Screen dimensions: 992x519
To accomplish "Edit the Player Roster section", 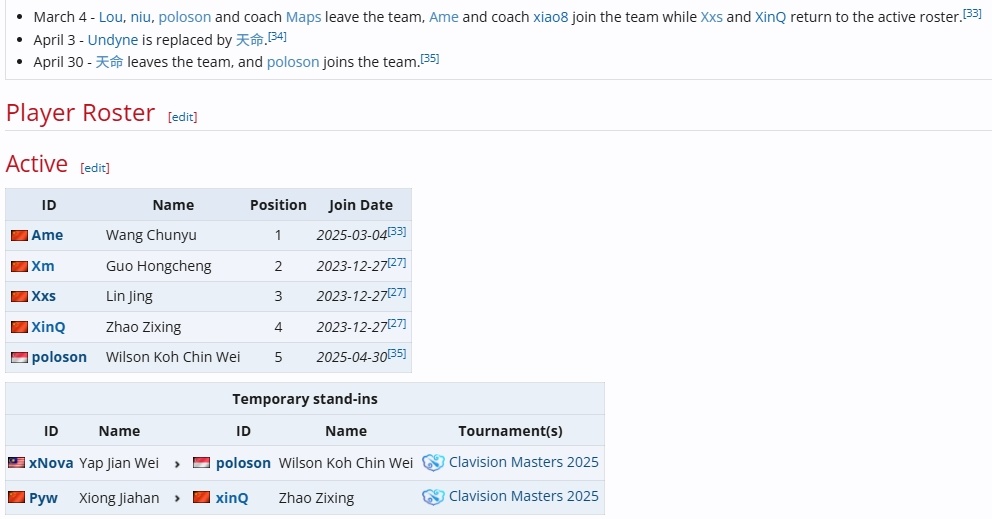I will (182, 117).
